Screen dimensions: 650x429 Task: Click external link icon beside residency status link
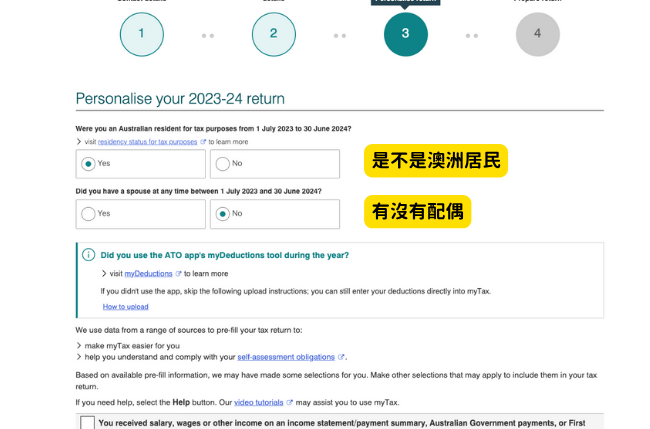click(203, 142)
